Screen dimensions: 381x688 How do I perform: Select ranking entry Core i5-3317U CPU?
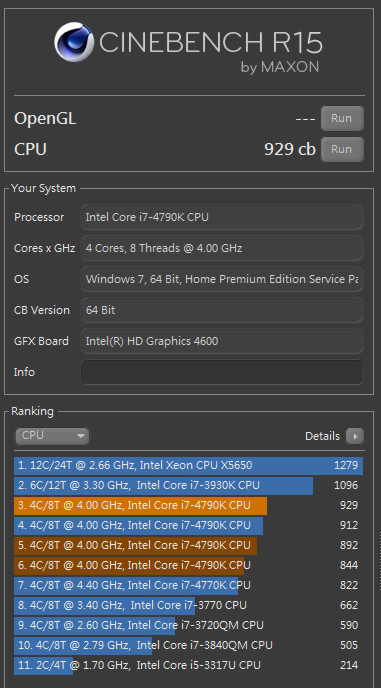point(189,666)
